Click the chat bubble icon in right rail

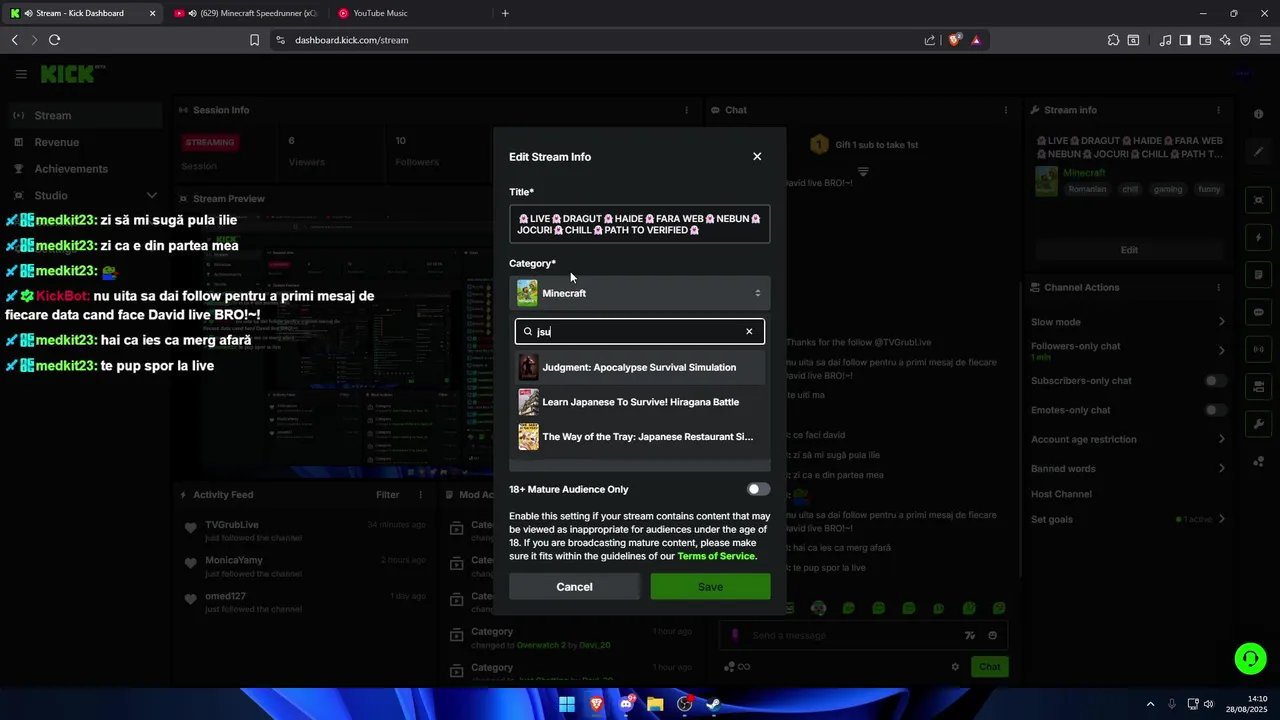[1259, 312]
